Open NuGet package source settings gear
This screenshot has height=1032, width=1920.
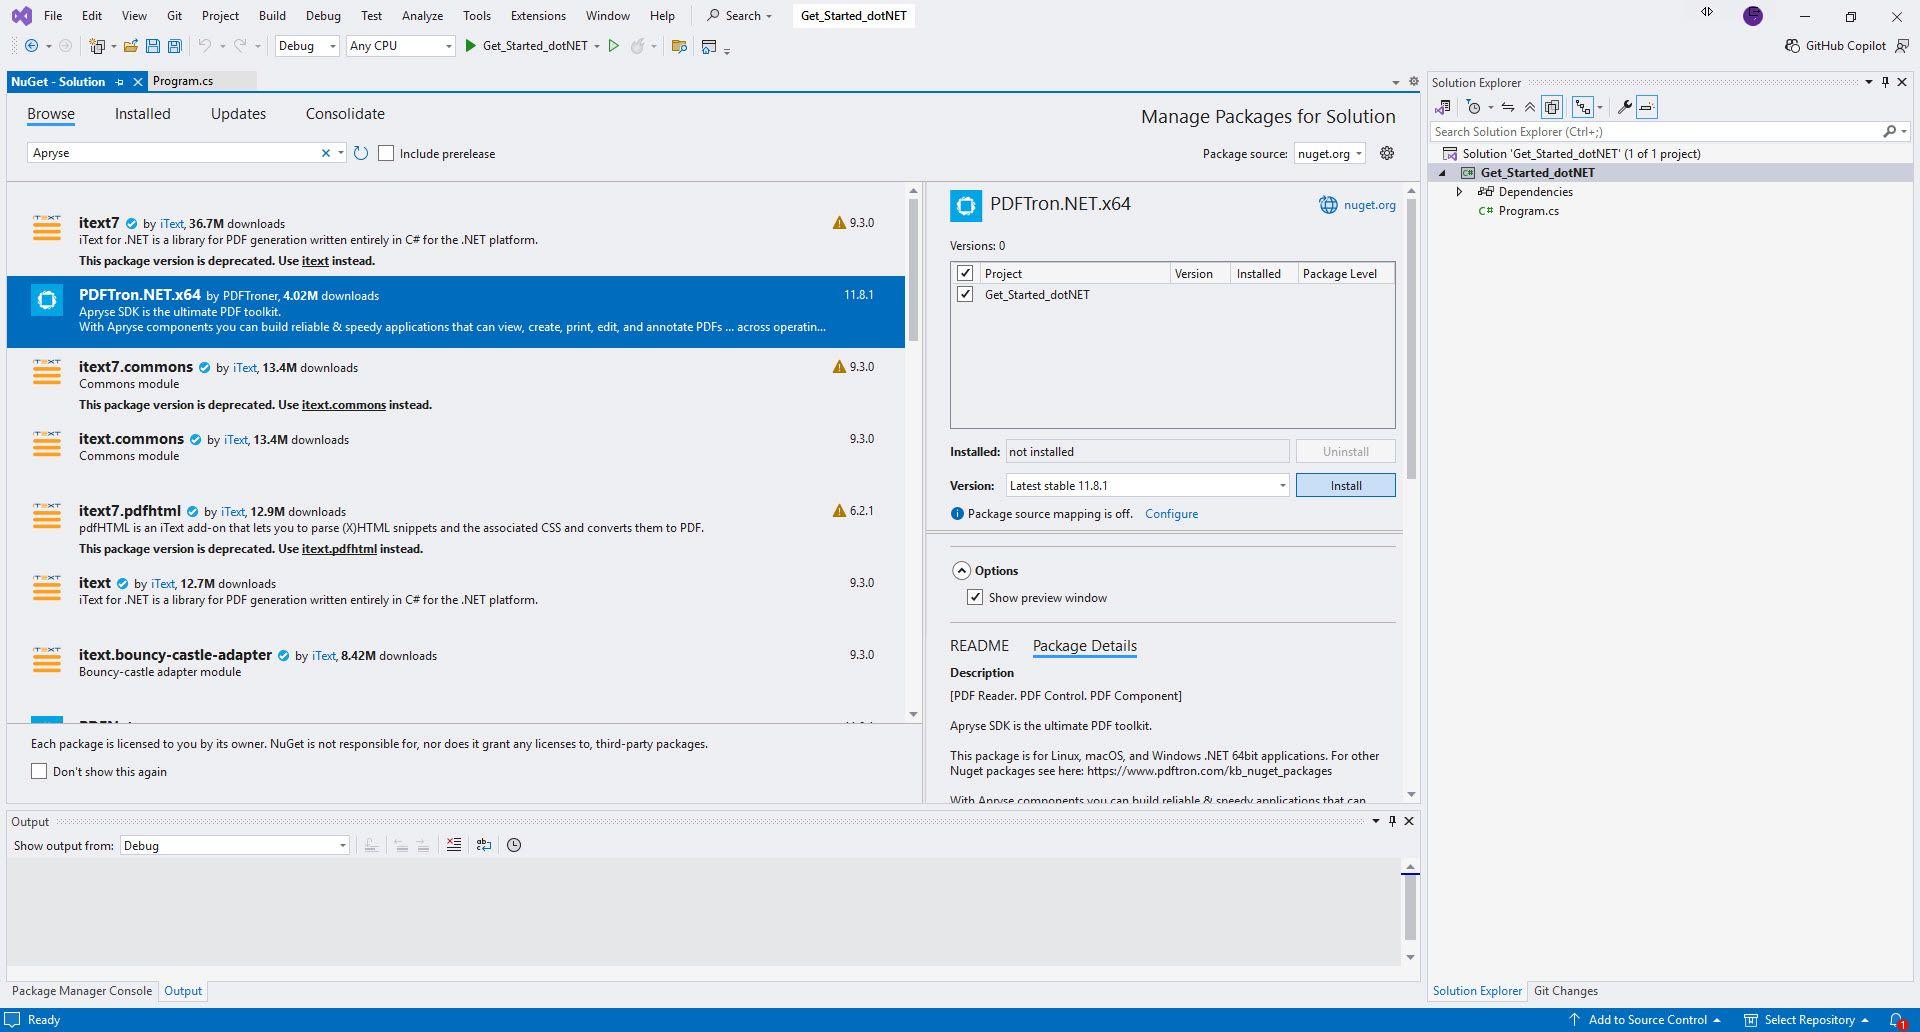pos(1387,153)
